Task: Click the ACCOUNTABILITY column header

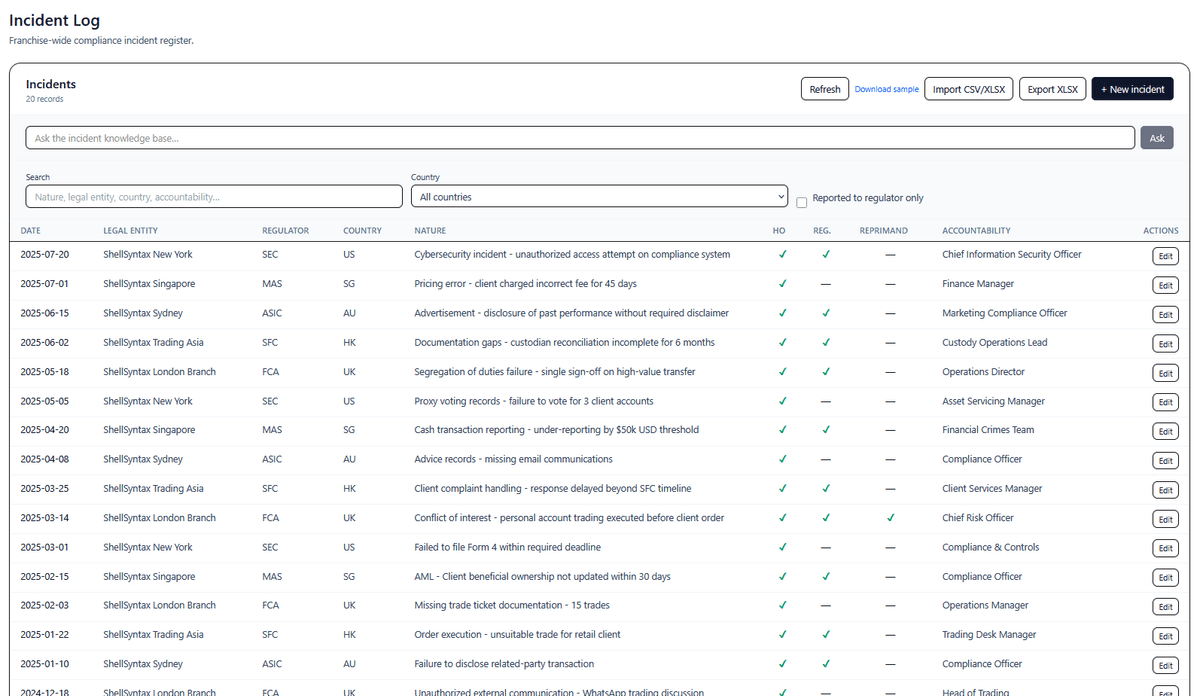Action: [x=976, y=231]
